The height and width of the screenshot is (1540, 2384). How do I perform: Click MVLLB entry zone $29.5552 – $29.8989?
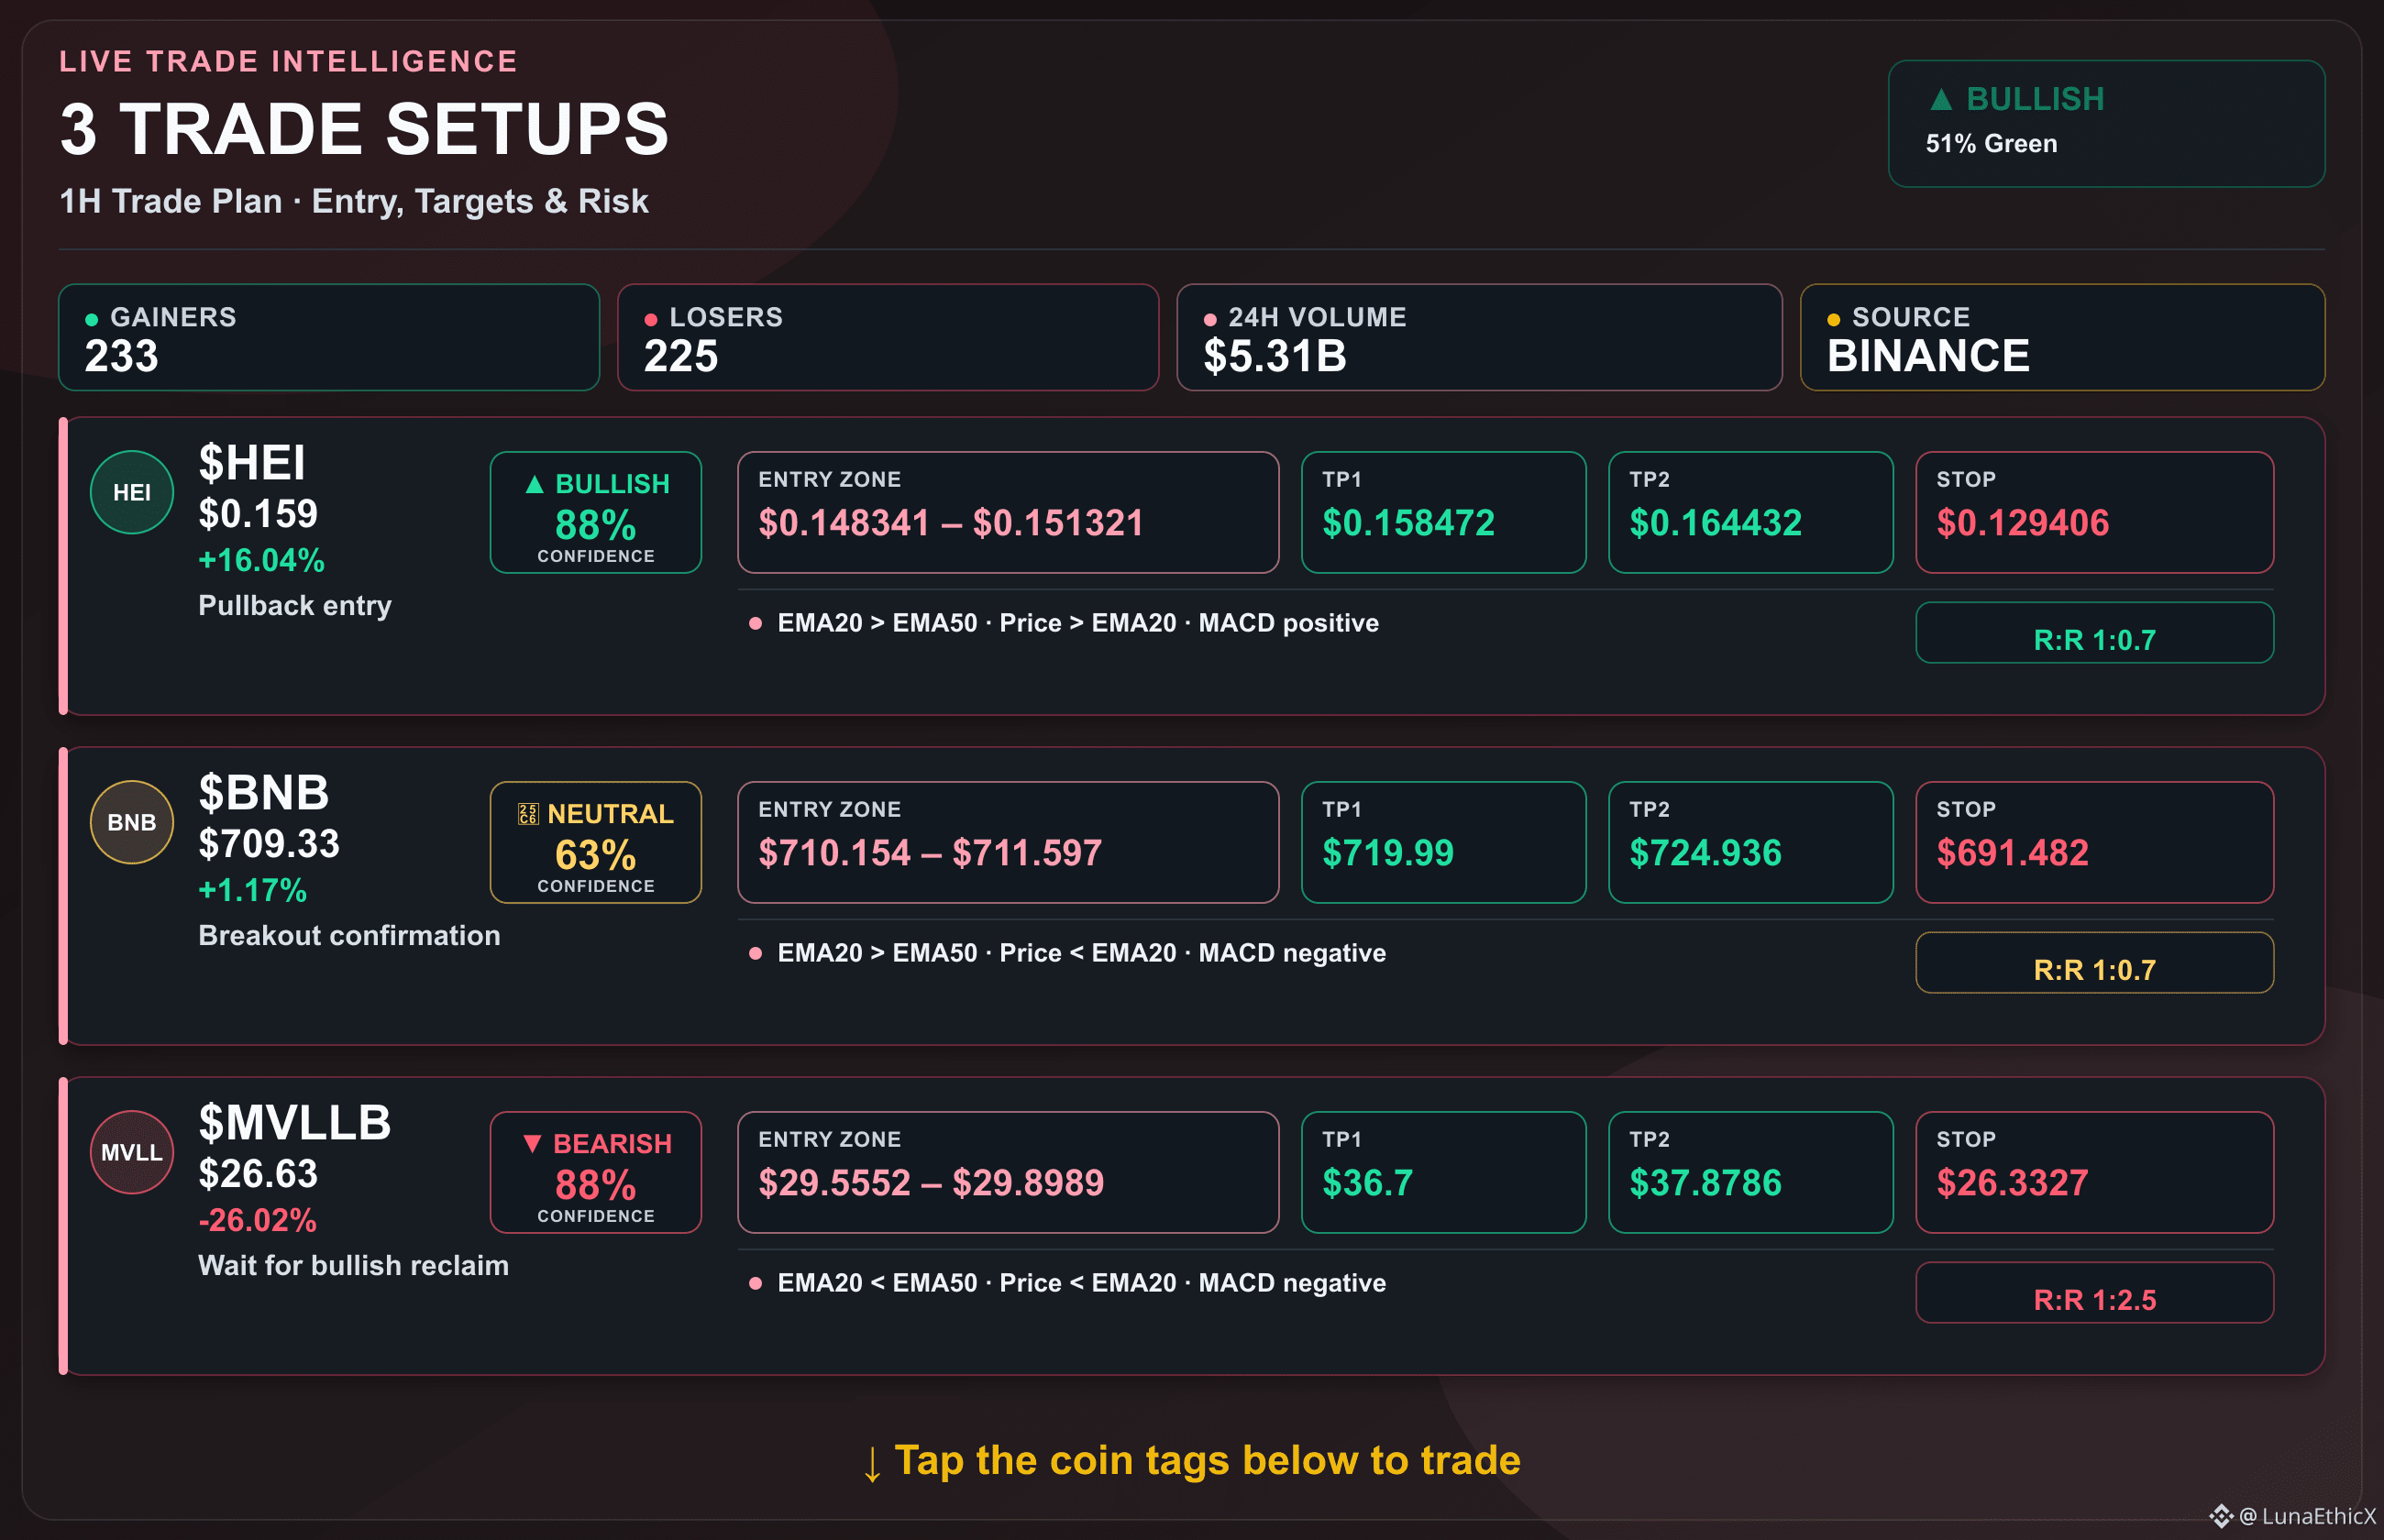[931, 1183]
